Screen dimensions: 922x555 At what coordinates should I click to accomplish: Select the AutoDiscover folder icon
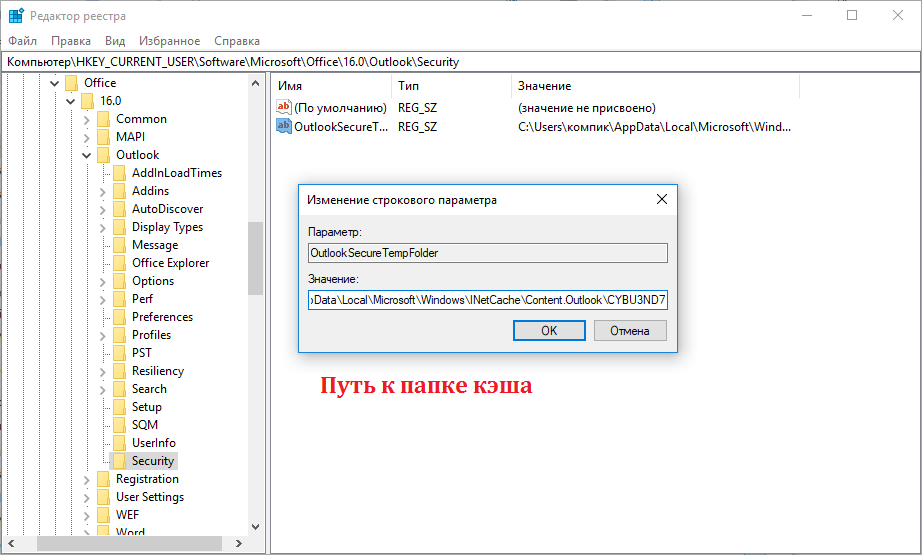(119, 209)
